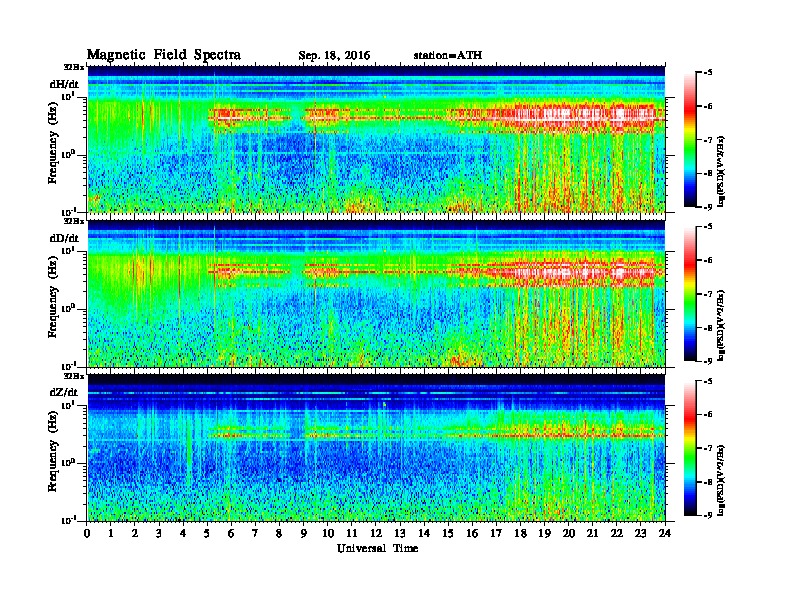Click the 32Hz label atop the dH/dt panel

(x=74, y=67)
